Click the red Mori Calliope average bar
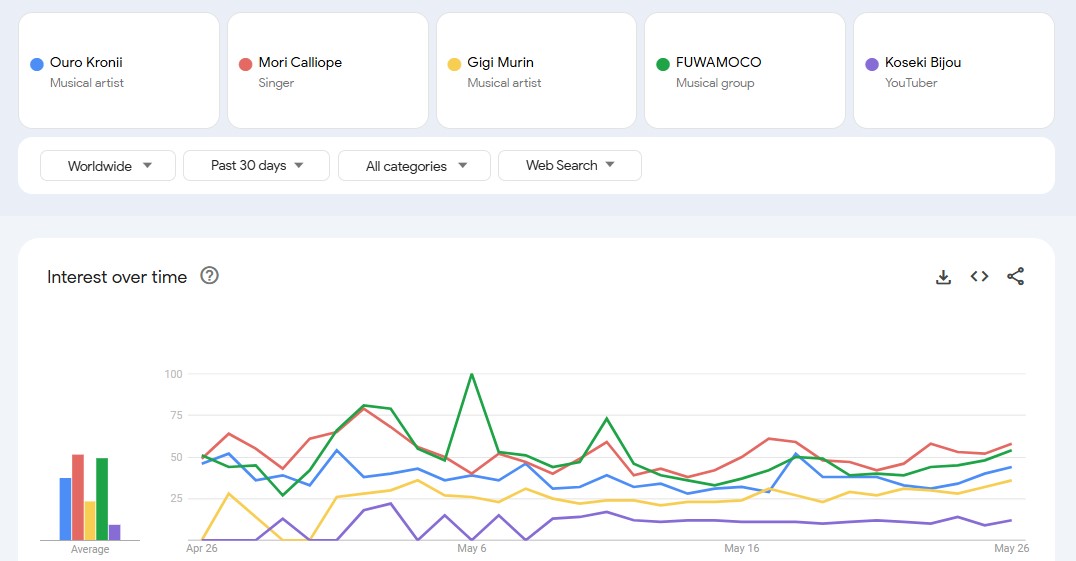Image resolution: width=1076 pixels, height=561 pixels. [x=78, y=498]
